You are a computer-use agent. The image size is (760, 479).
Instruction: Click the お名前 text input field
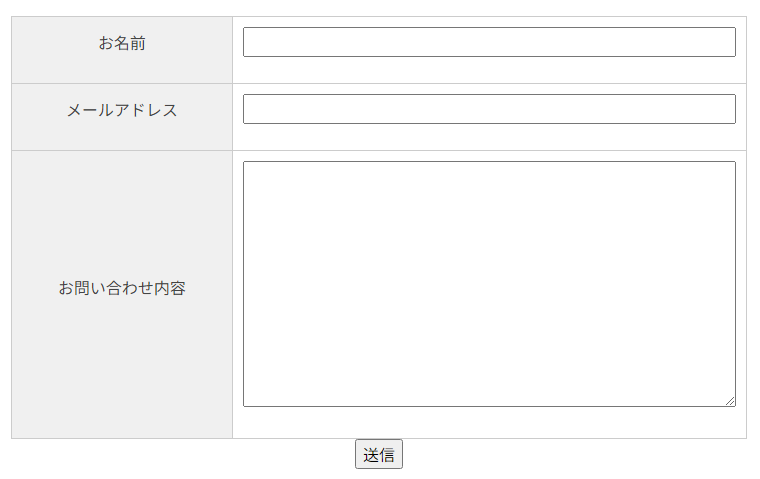click(489, 42)
